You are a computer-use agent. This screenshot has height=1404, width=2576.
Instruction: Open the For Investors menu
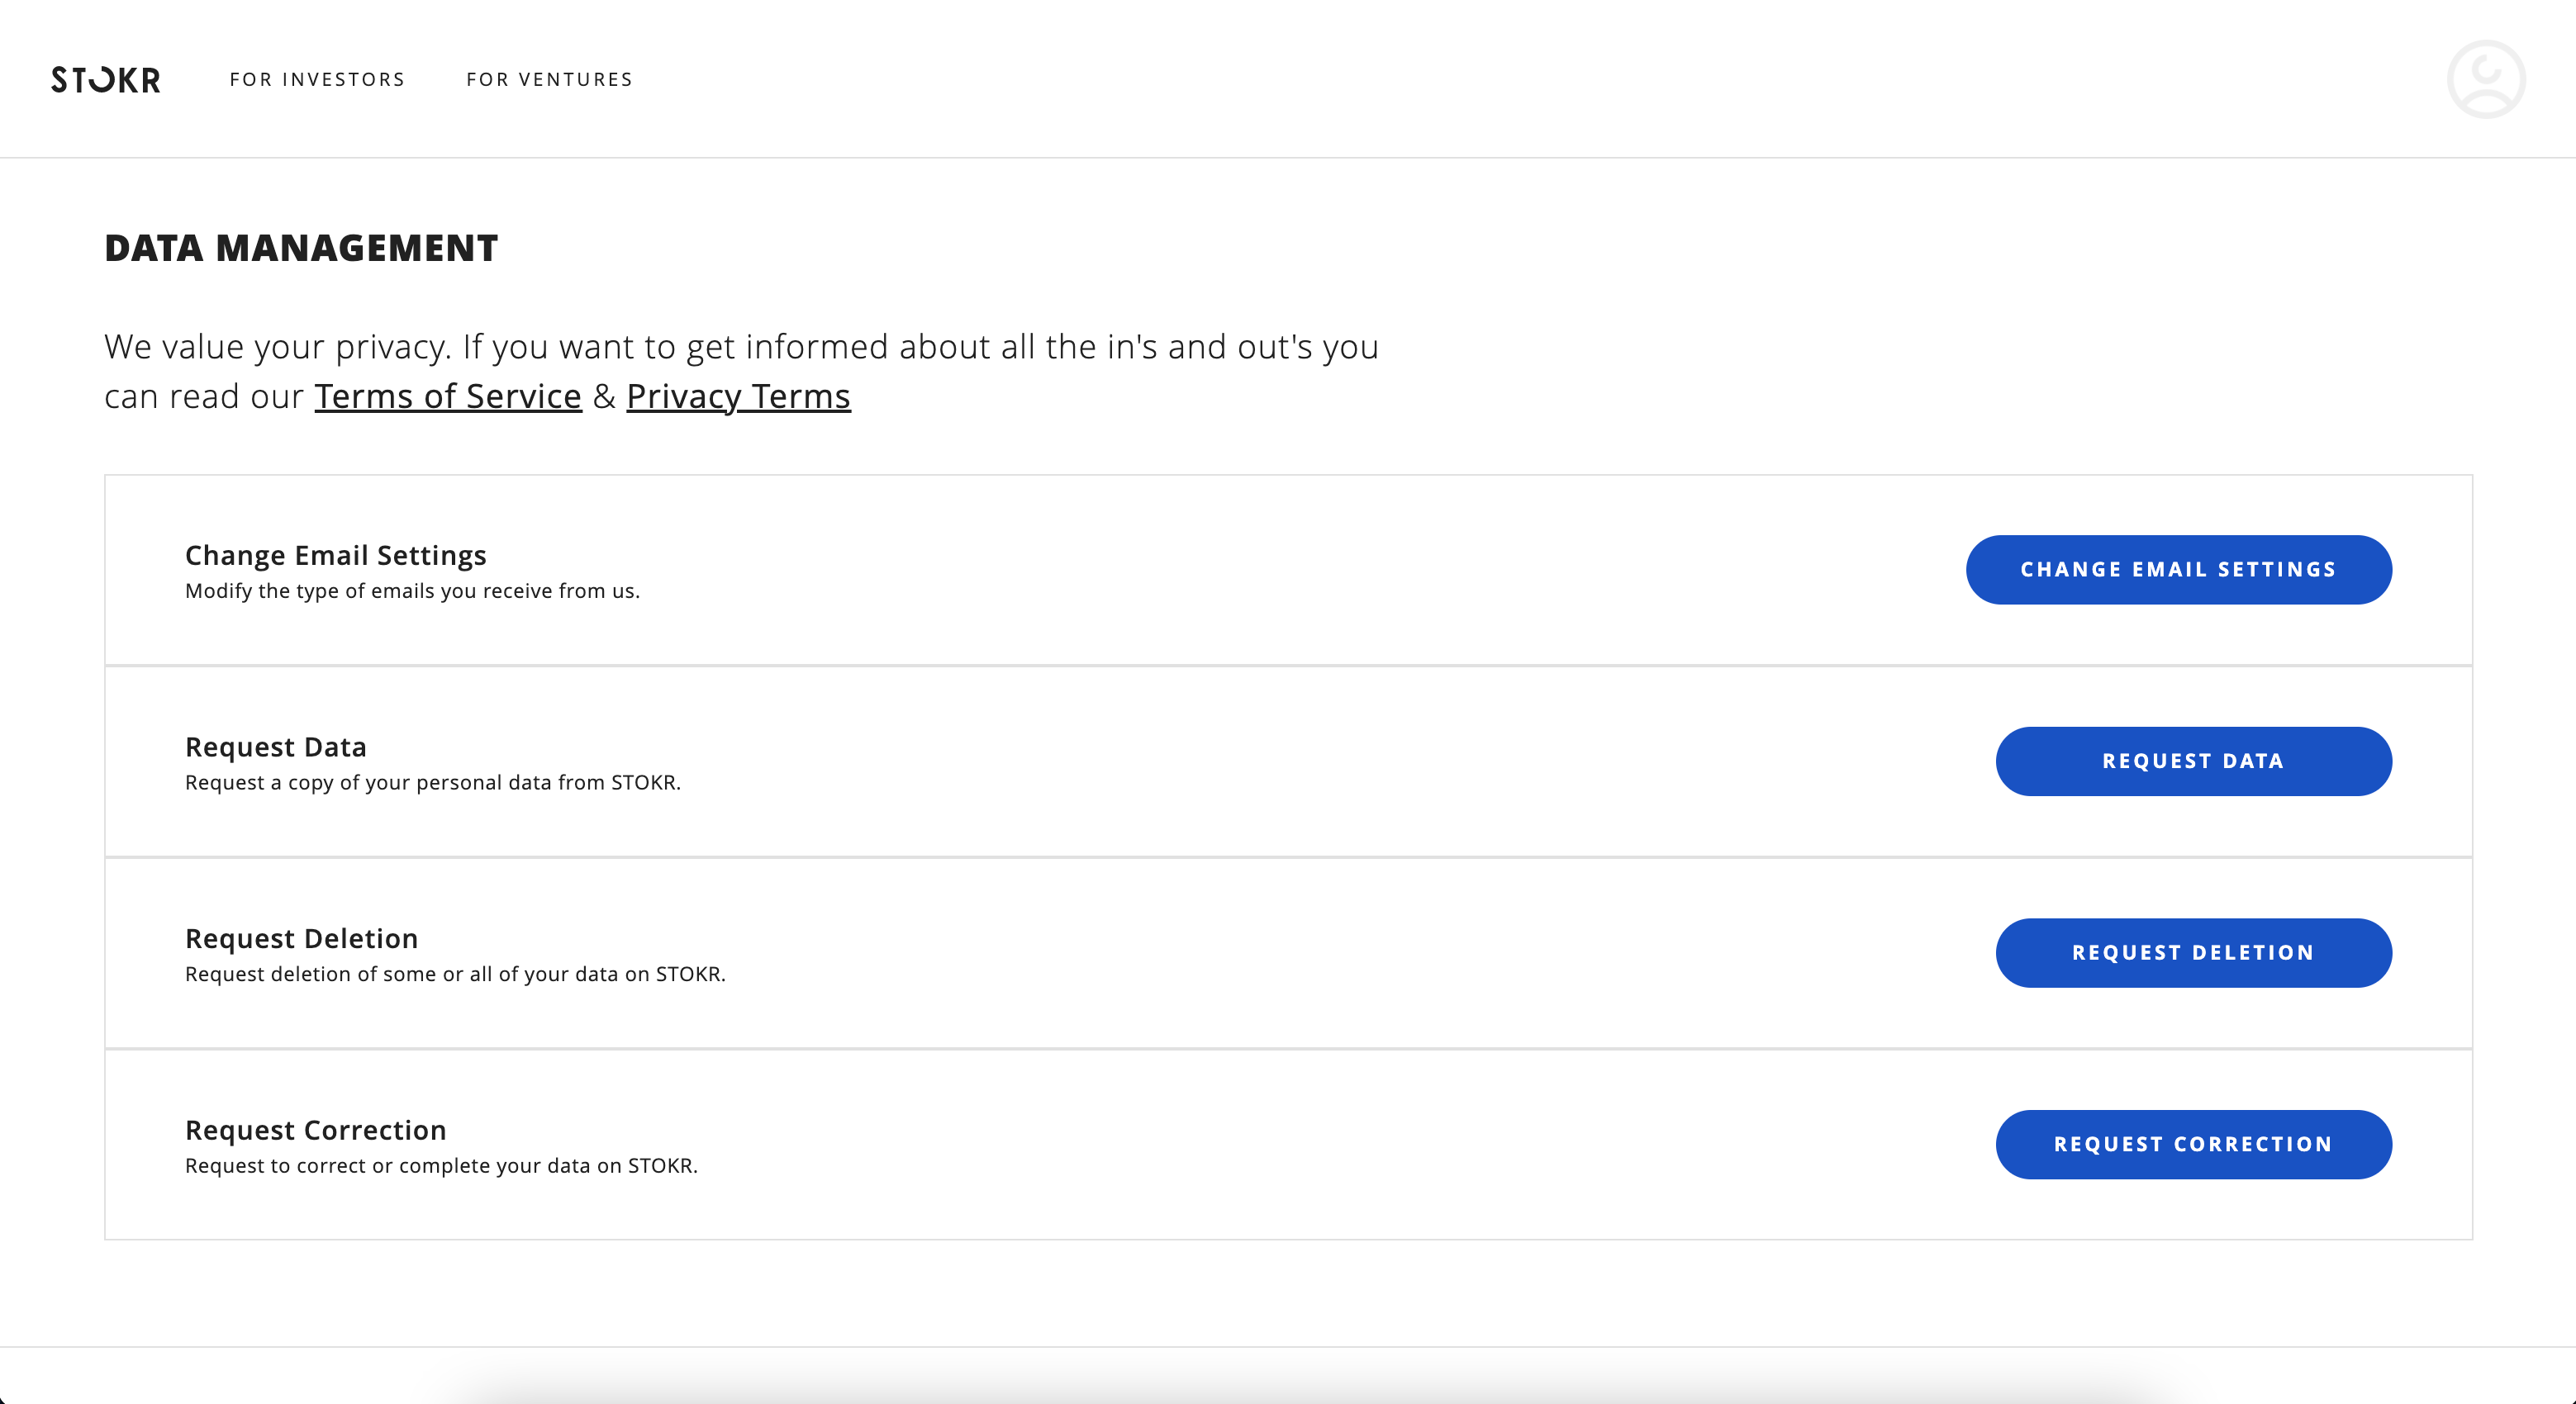click(x=317, y=79)
